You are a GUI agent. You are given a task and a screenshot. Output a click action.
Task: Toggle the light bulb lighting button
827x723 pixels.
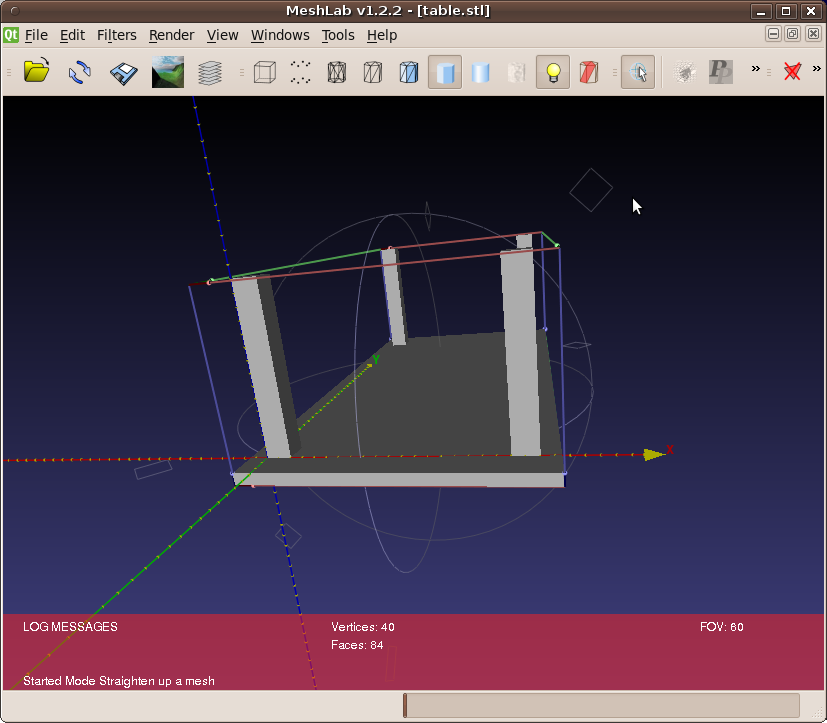pos(552,72)
